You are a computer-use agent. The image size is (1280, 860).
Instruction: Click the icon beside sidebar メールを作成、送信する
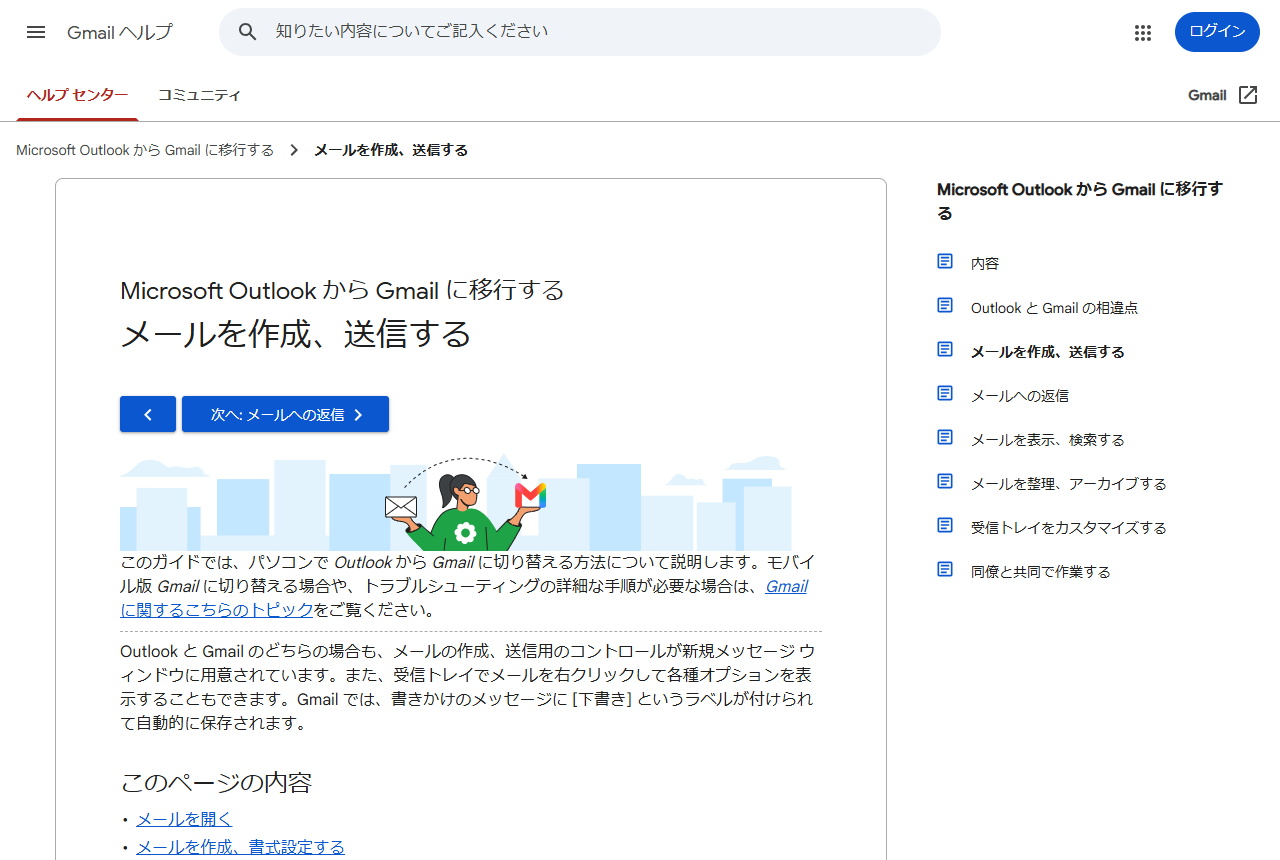[x=945, y=350]
